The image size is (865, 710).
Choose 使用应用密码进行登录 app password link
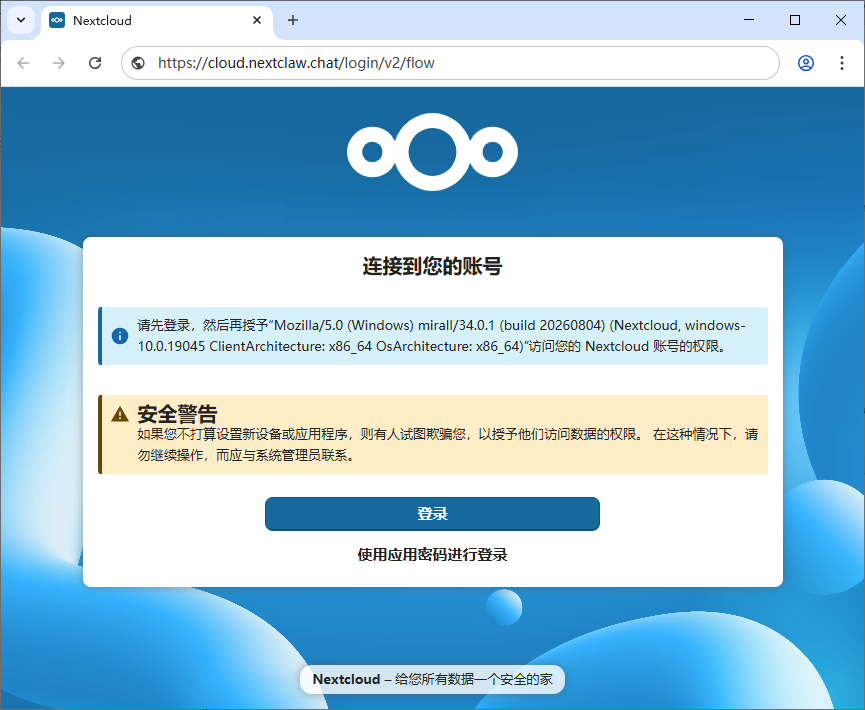pyautogui.click(x=432, y=554)
